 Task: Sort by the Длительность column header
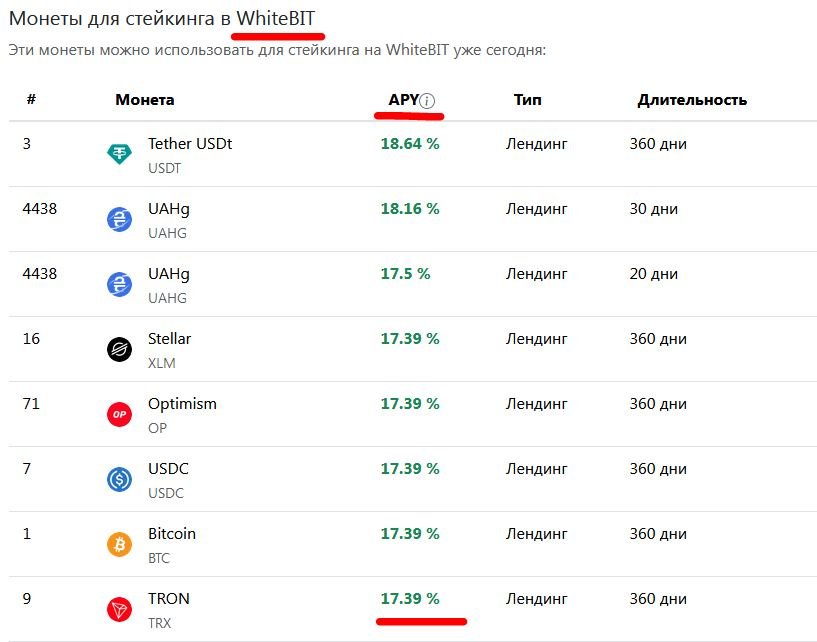(692, 100)
